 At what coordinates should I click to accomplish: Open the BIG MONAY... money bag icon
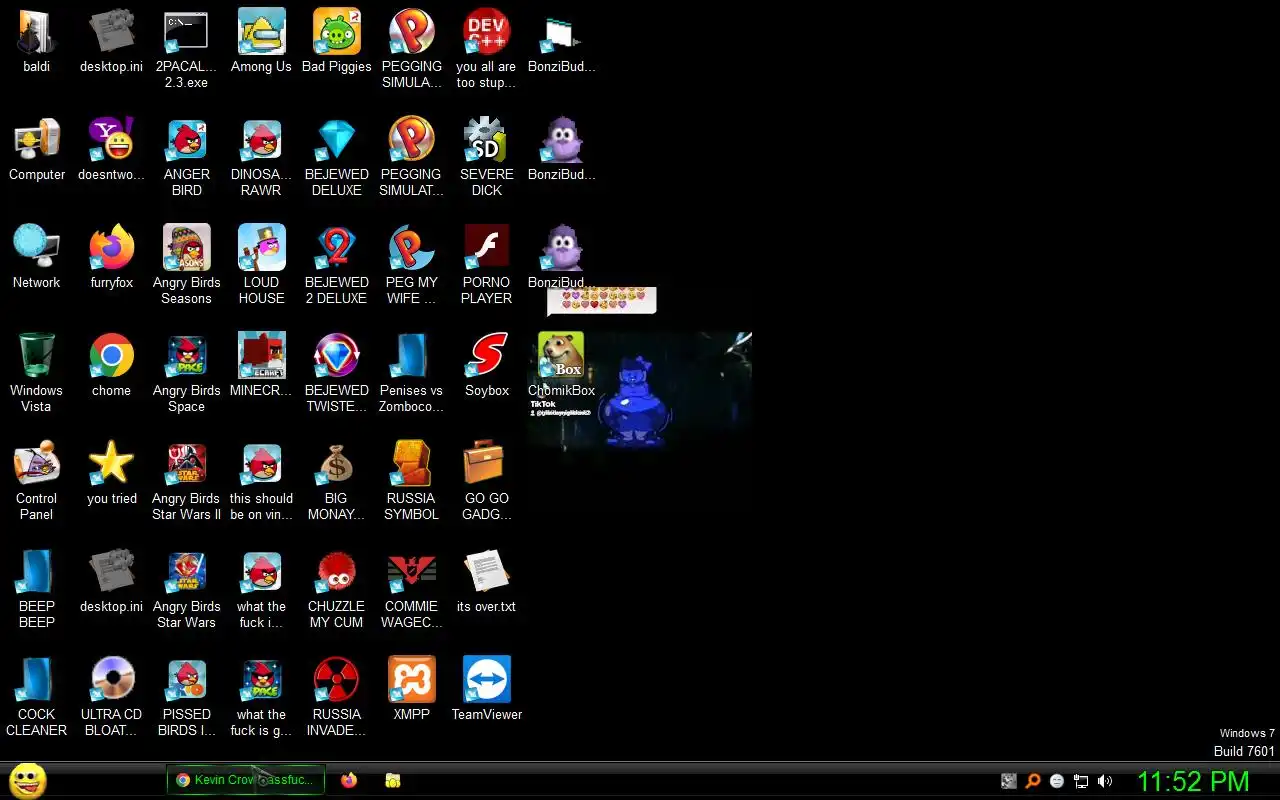pyautogui.click(x=336, y=464)
